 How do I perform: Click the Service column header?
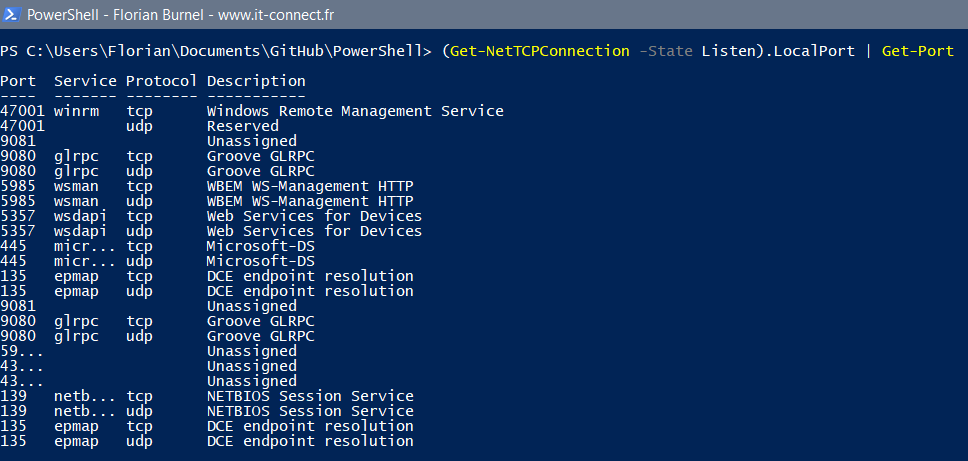pos(86,81)
